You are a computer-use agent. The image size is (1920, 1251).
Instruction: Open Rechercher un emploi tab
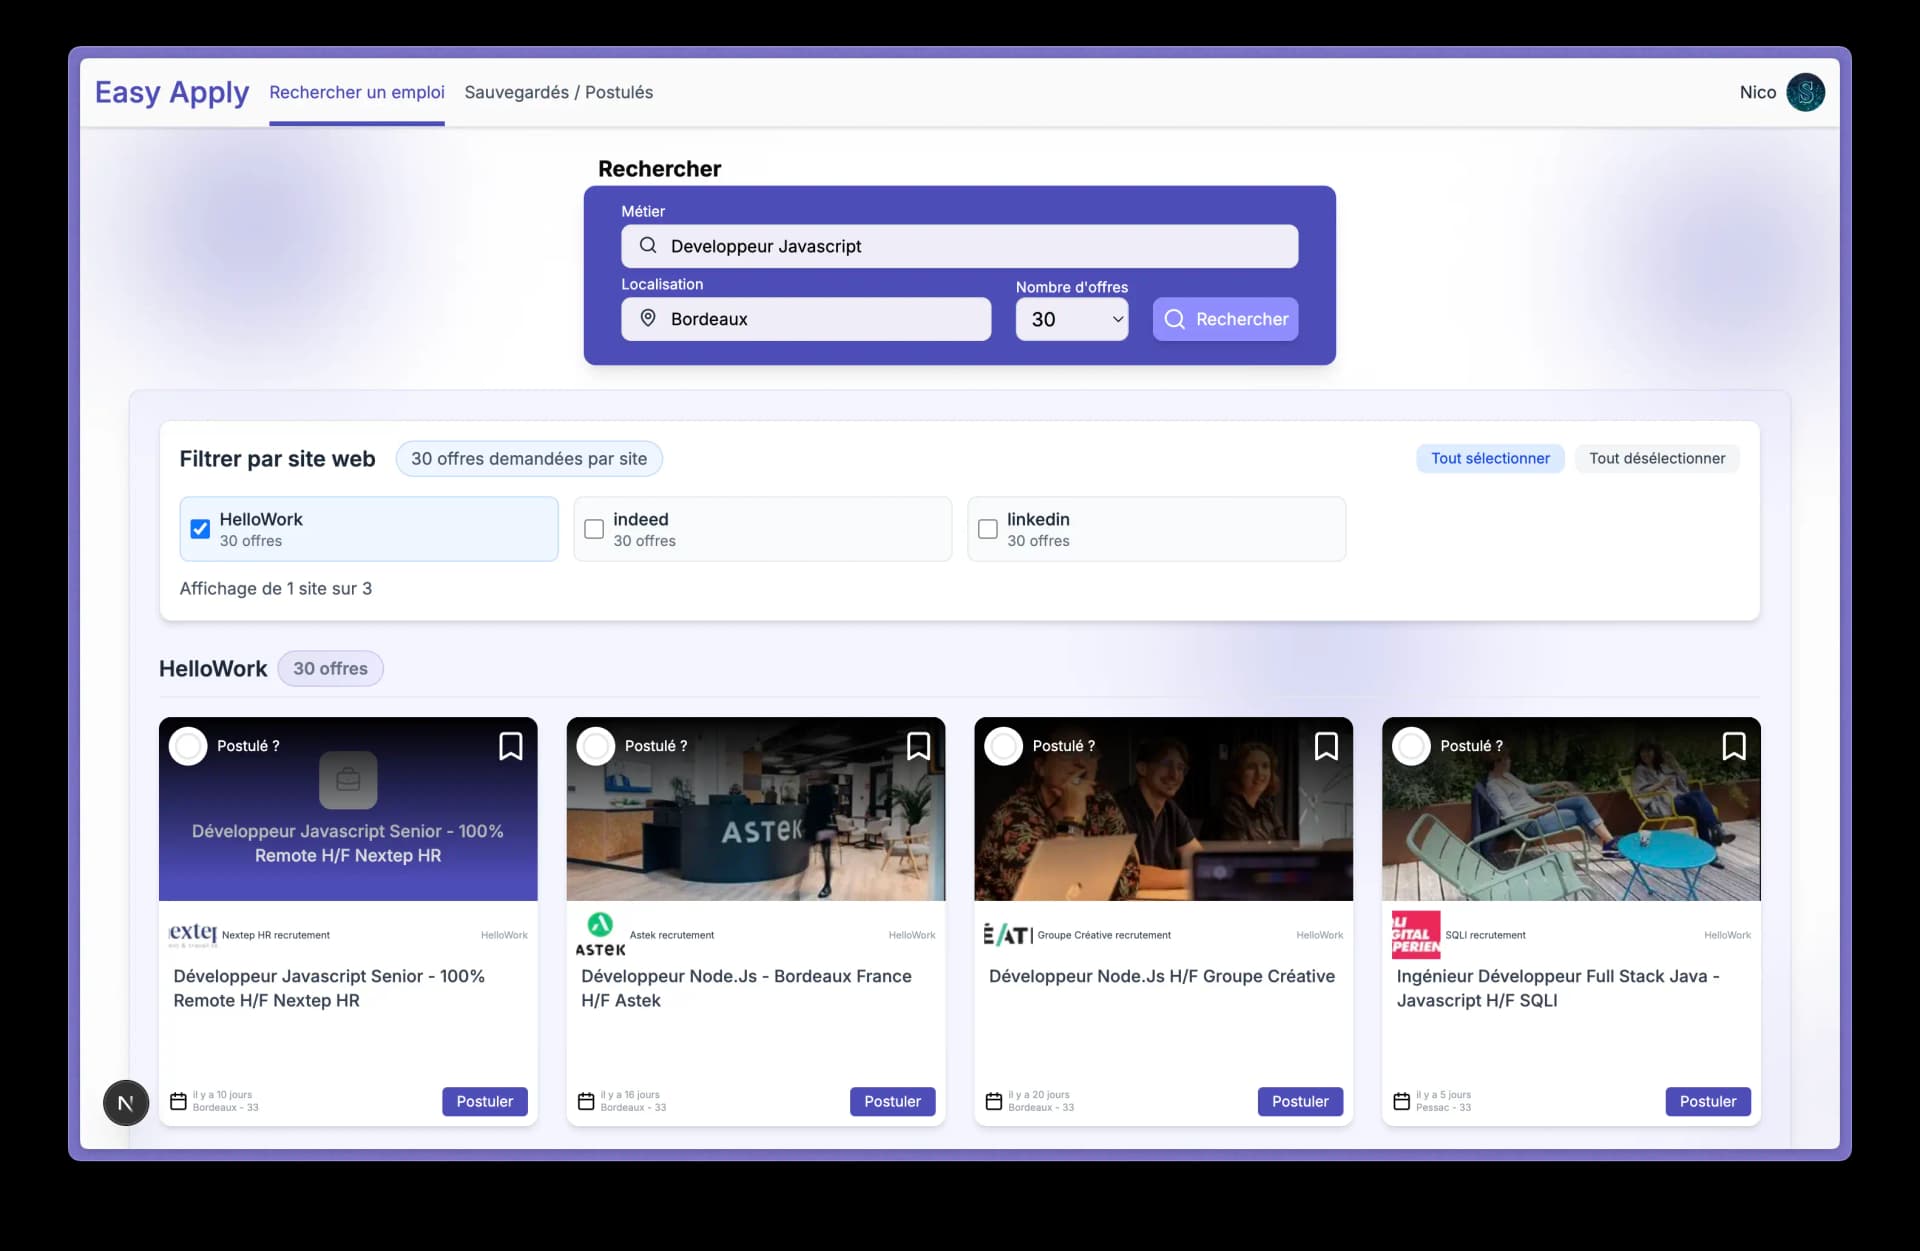pos(357,92)
